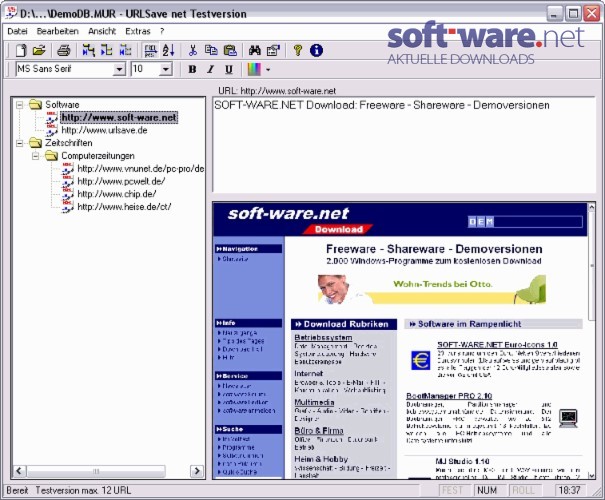The height and width of the screenshot is (500, 605).
Task: Click the Wohn-Trends bei Otto banner
Action: pos(431,289)
